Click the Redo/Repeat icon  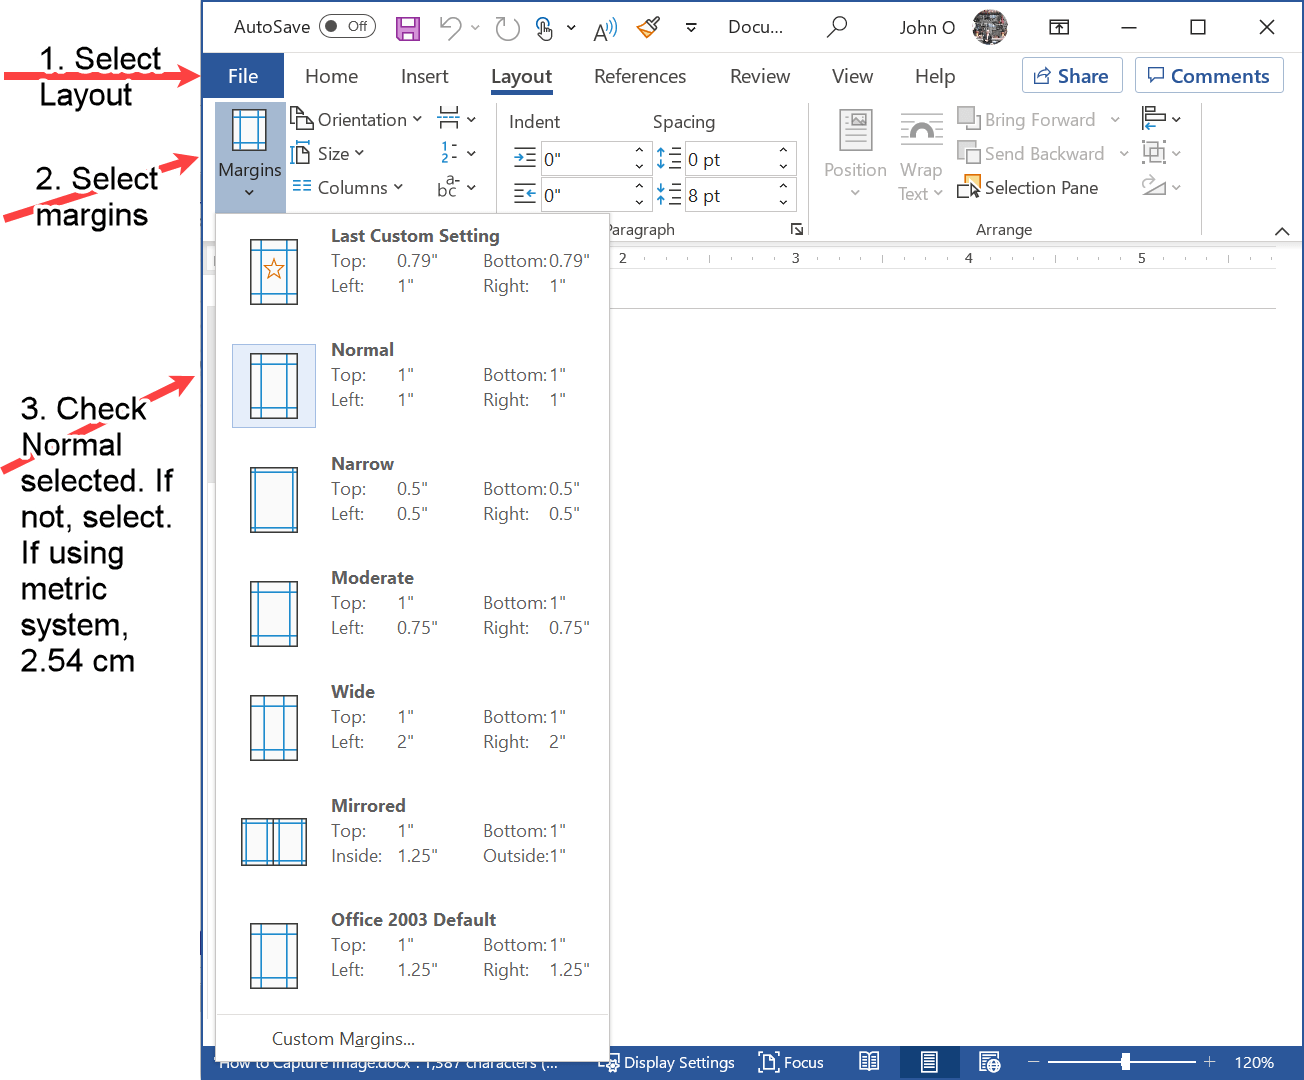(x=508, y=28)
